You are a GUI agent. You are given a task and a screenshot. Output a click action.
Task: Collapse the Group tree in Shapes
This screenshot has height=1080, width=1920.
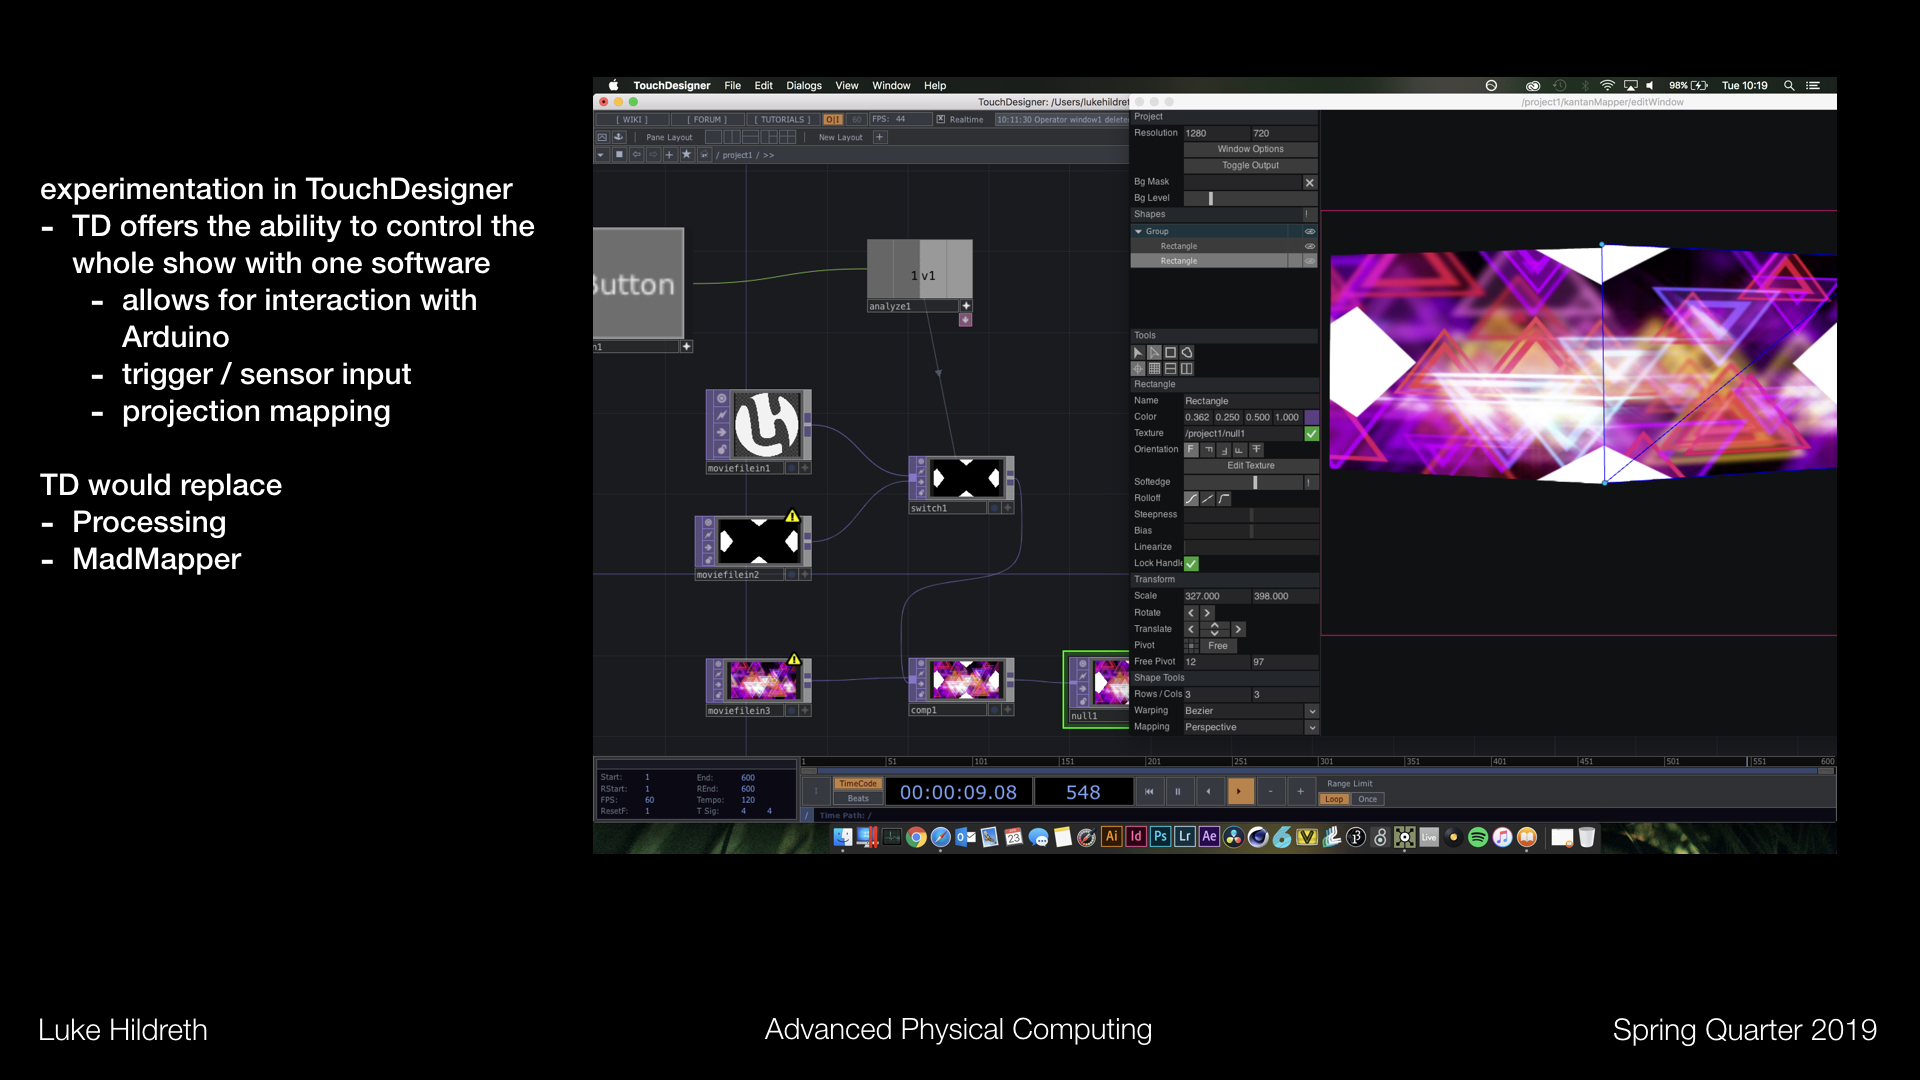pos(1138,231)
